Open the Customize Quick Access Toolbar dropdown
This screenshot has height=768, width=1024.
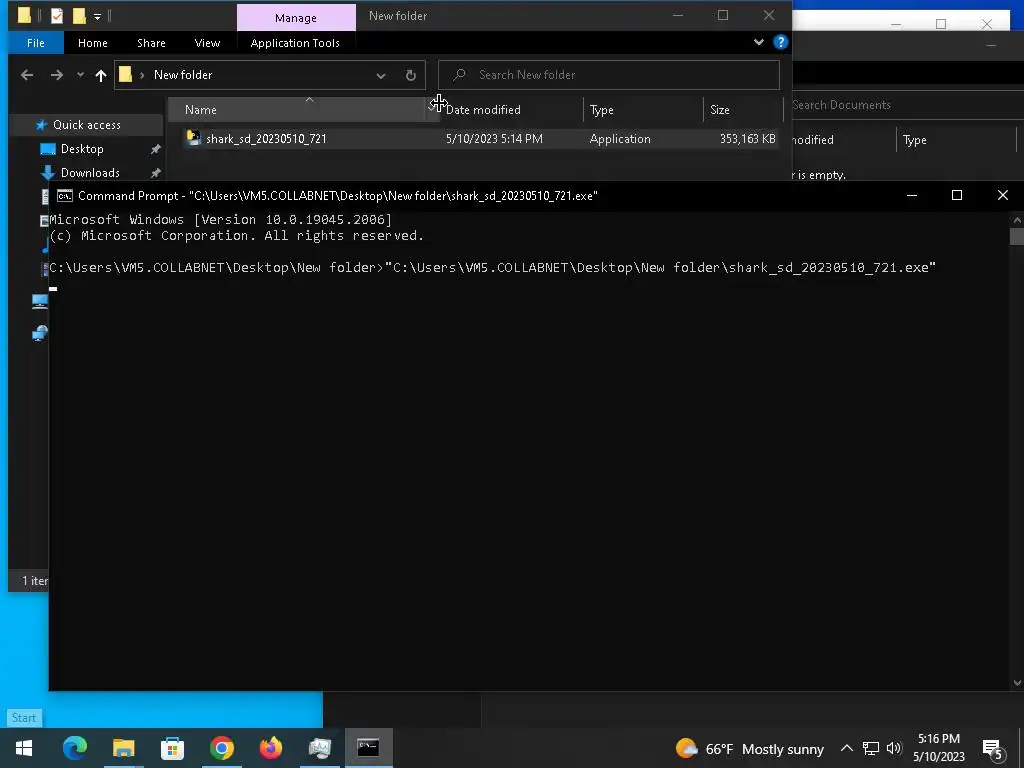tap(97, 16)
